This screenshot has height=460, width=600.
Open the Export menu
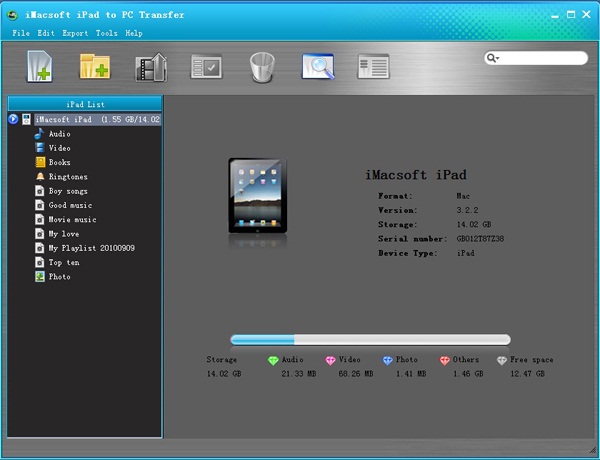(75, 33)
